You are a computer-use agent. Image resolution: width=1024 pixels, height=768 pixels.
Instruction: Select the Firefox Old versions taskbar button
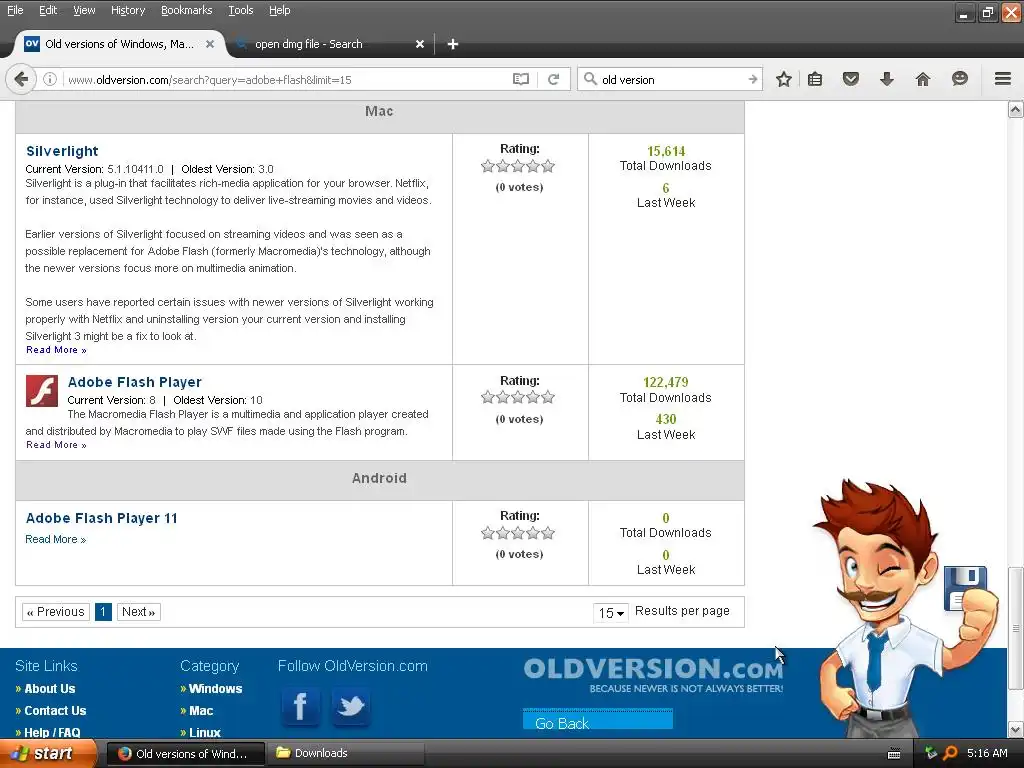click(x=185, y=754)
